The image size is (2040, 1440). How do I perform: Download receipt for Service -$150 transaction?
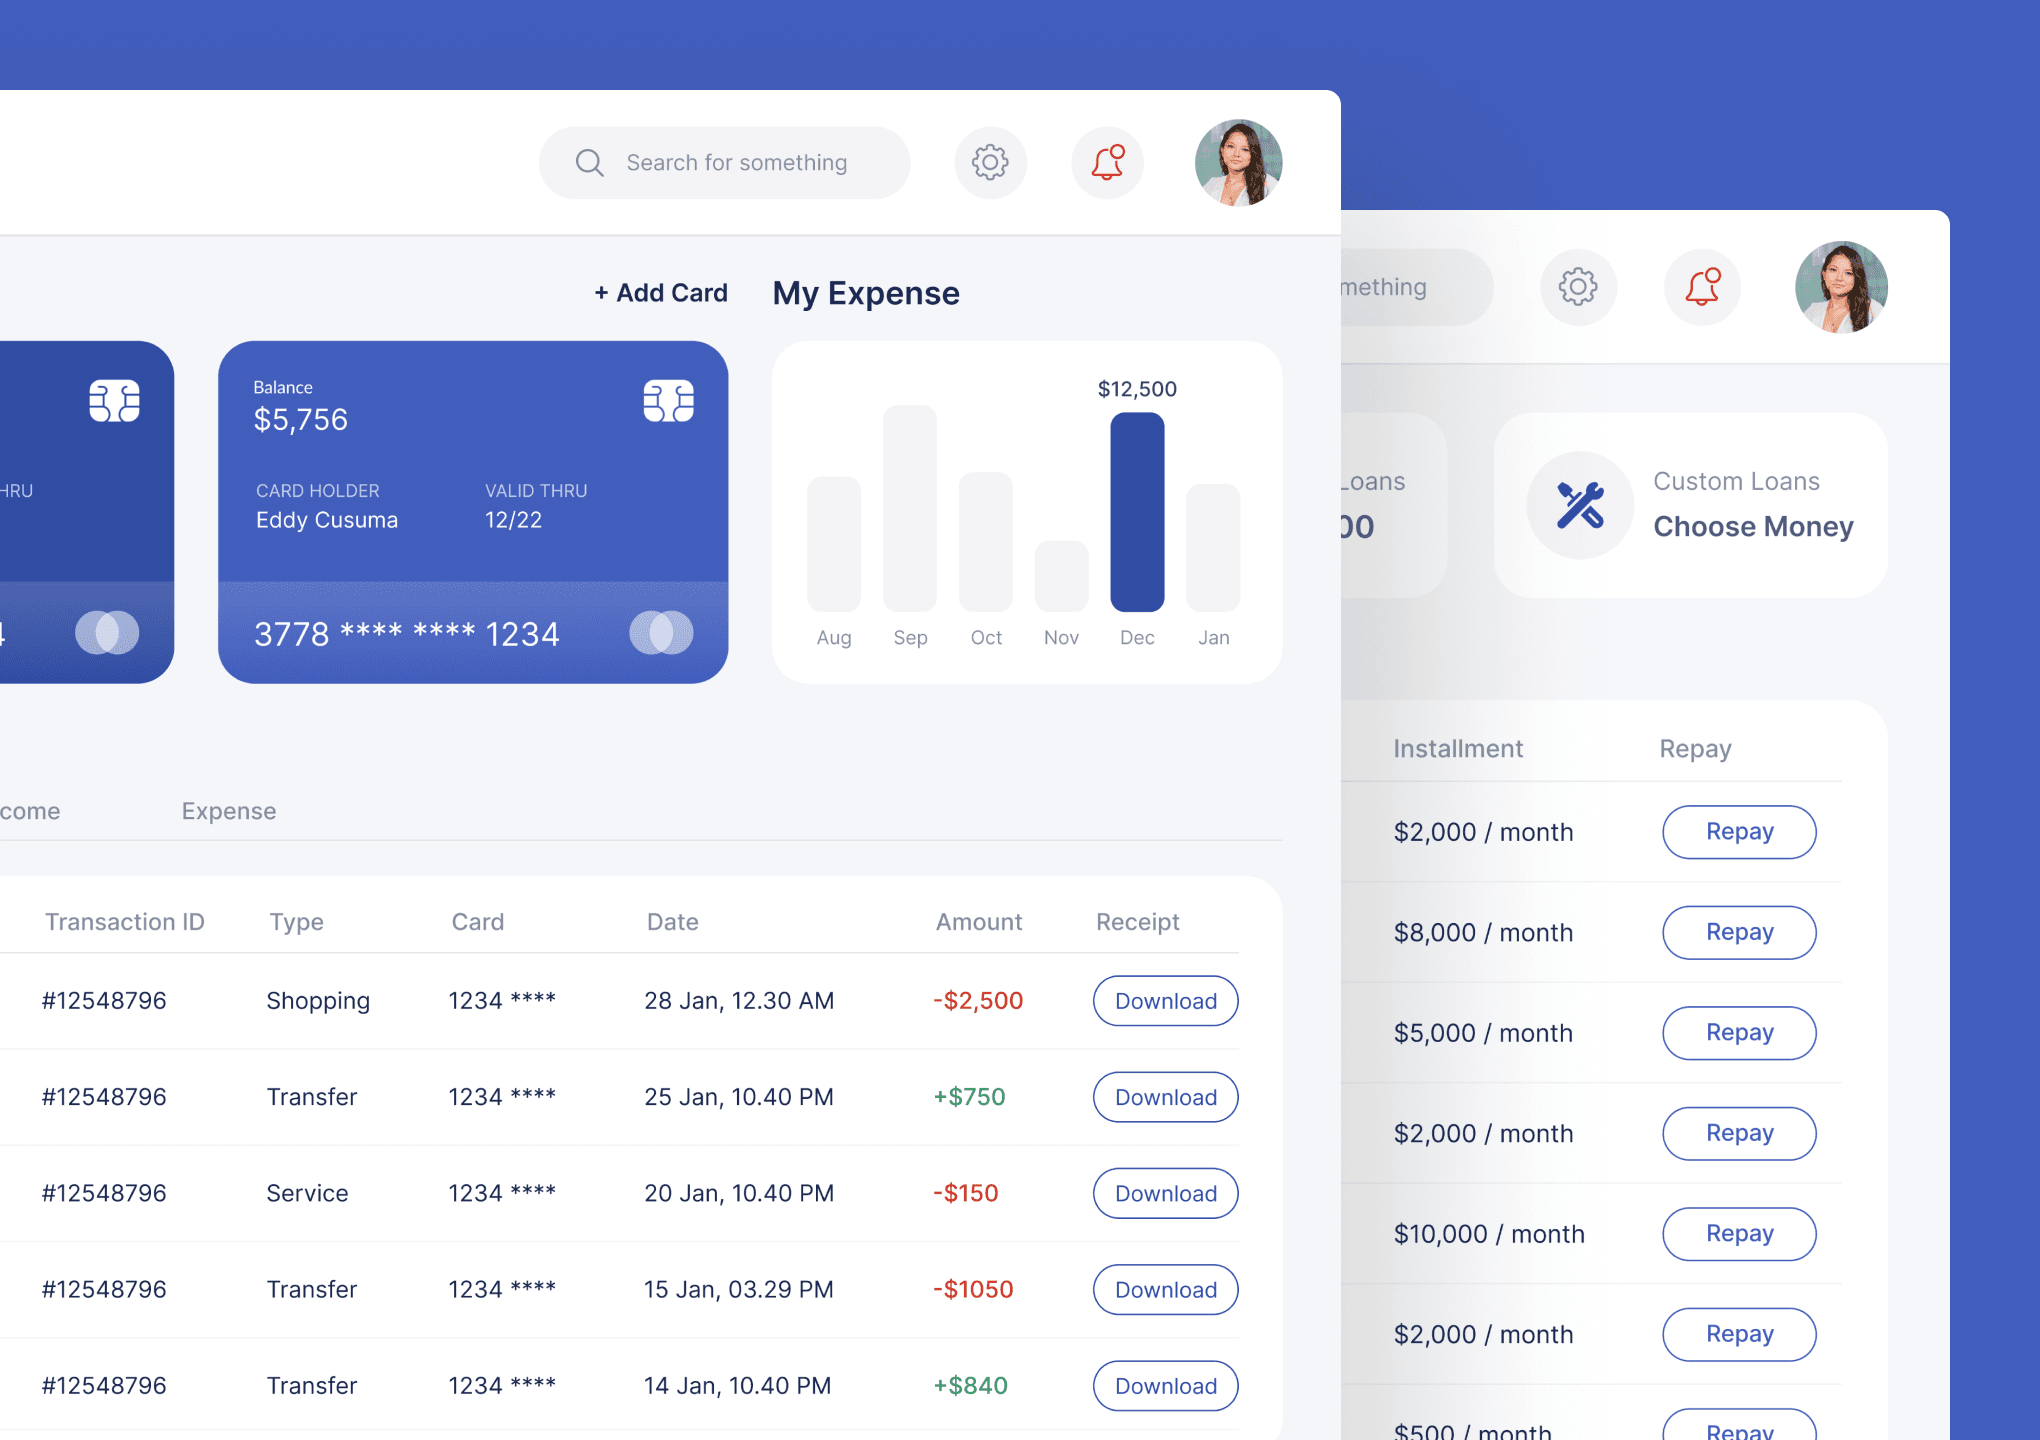tap(1166, 1193)
